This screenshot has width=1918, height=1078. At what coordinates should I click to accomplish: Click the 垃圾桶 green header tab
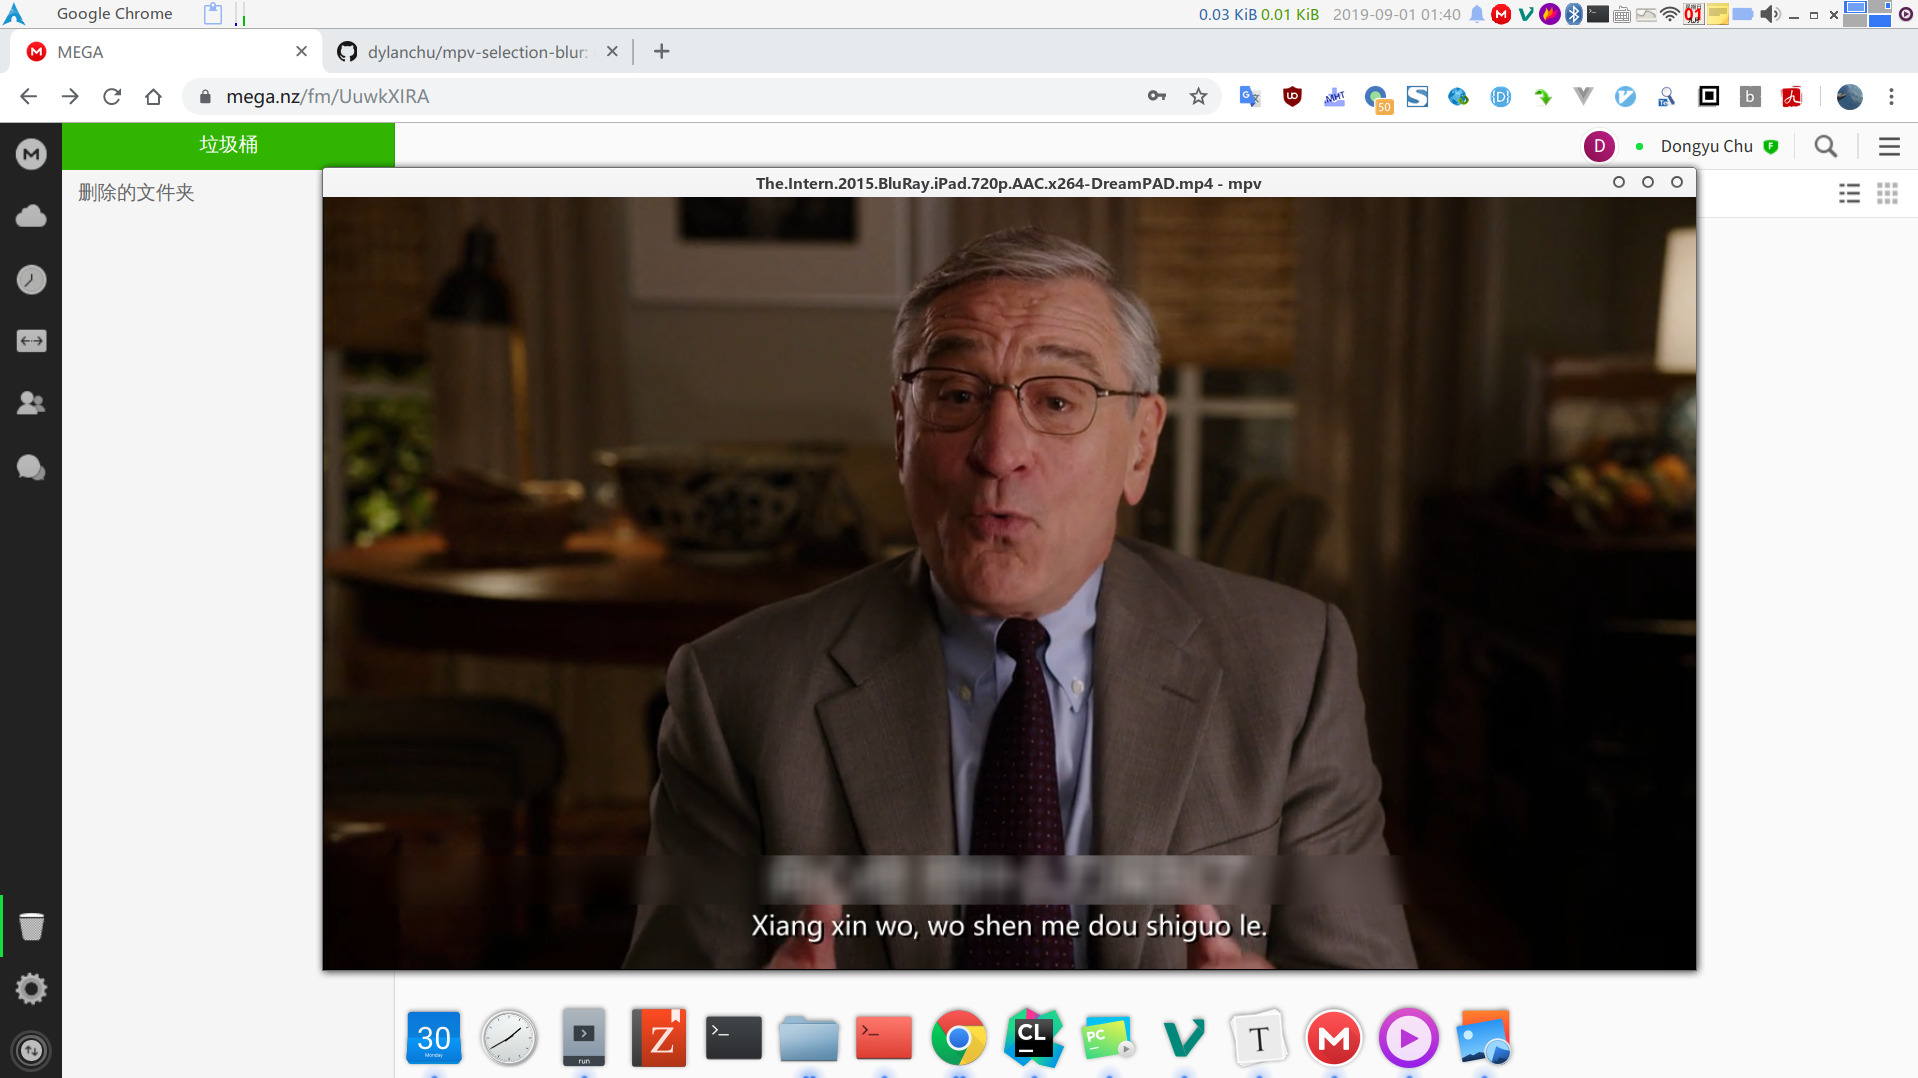[228, 145]
